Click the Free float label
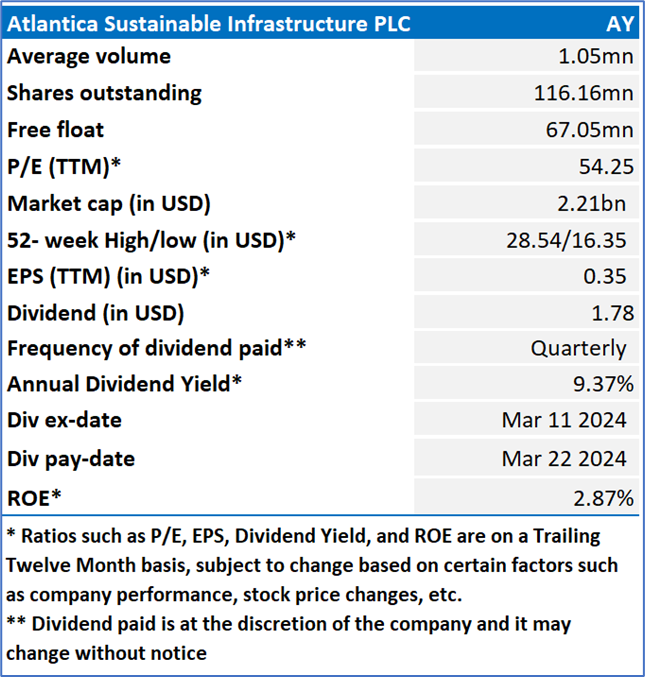The image size is (645, 677). tap(56, 130)
